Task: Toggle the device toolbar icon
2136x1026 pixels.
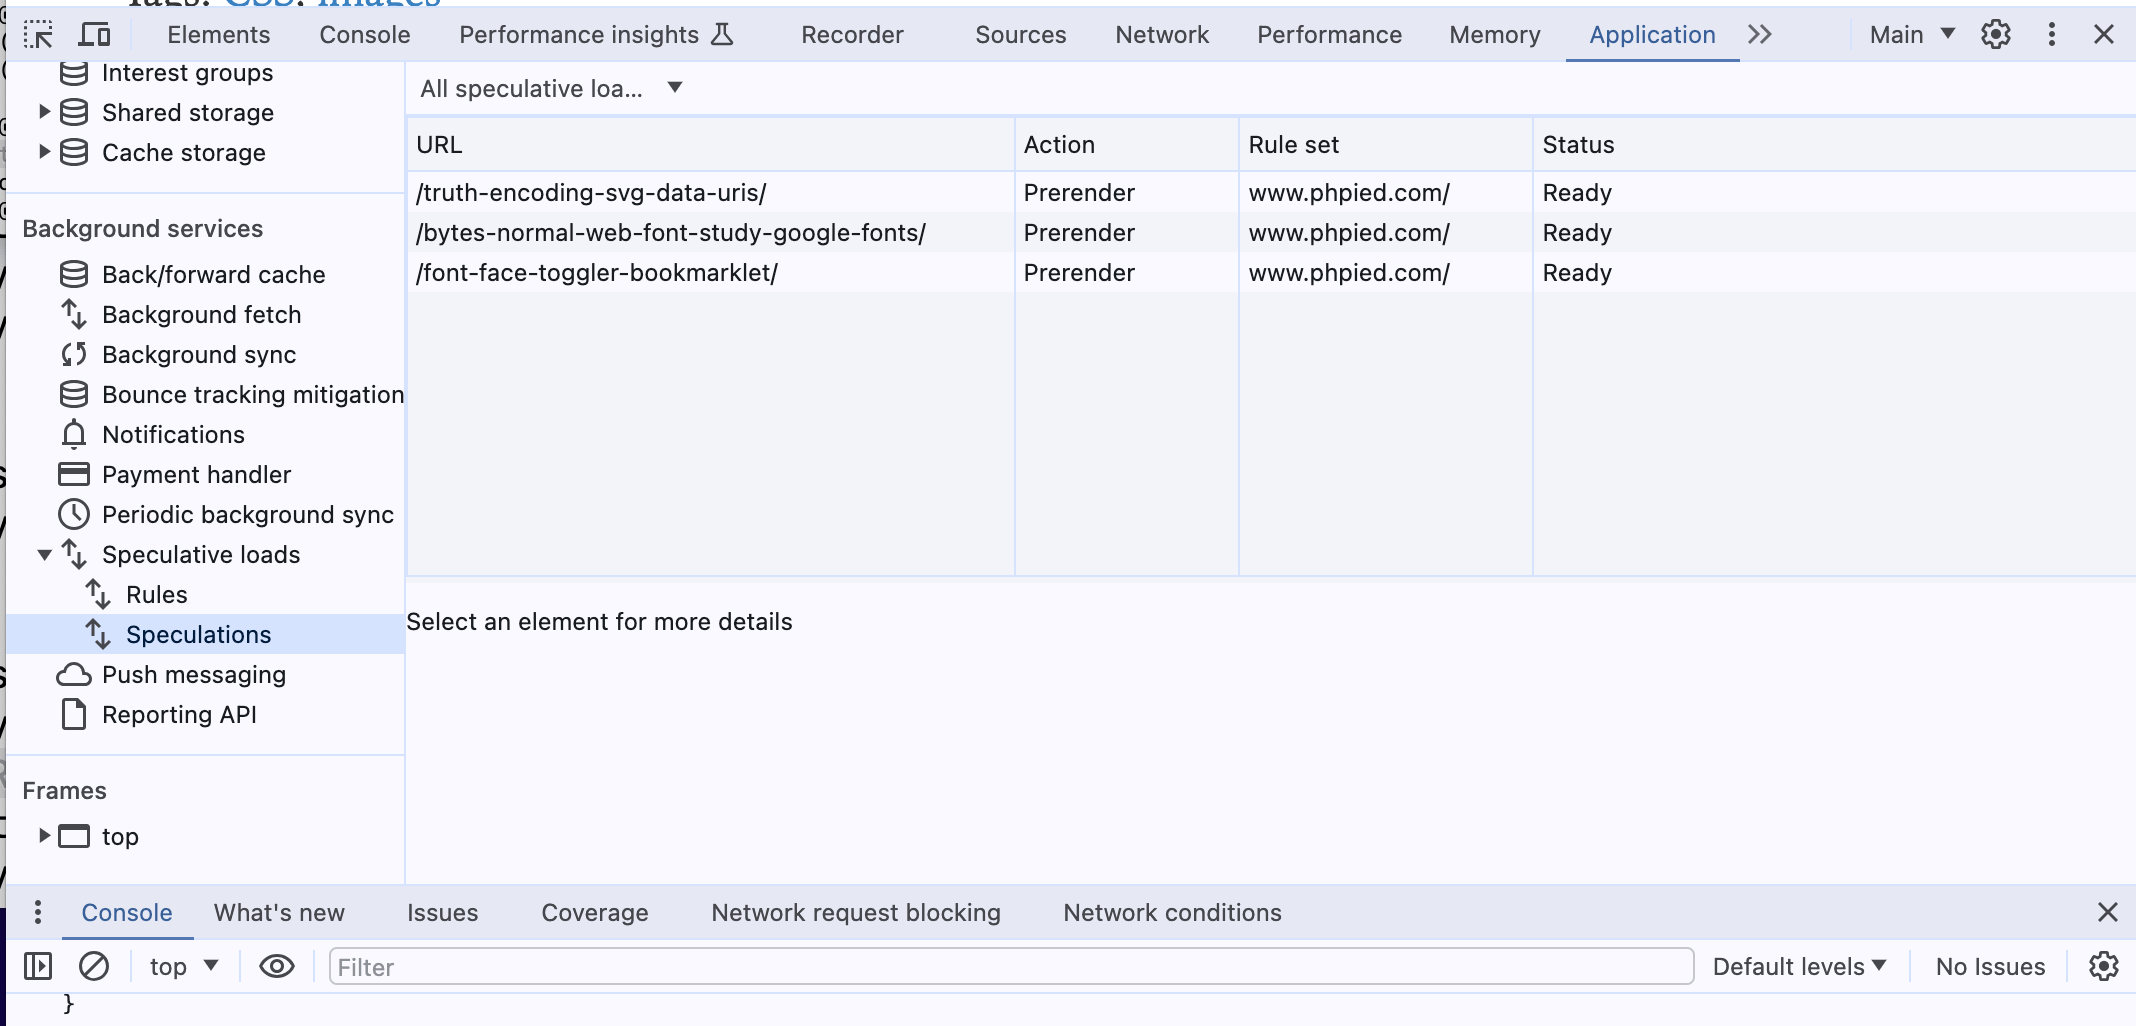Action: click(95, 35)
